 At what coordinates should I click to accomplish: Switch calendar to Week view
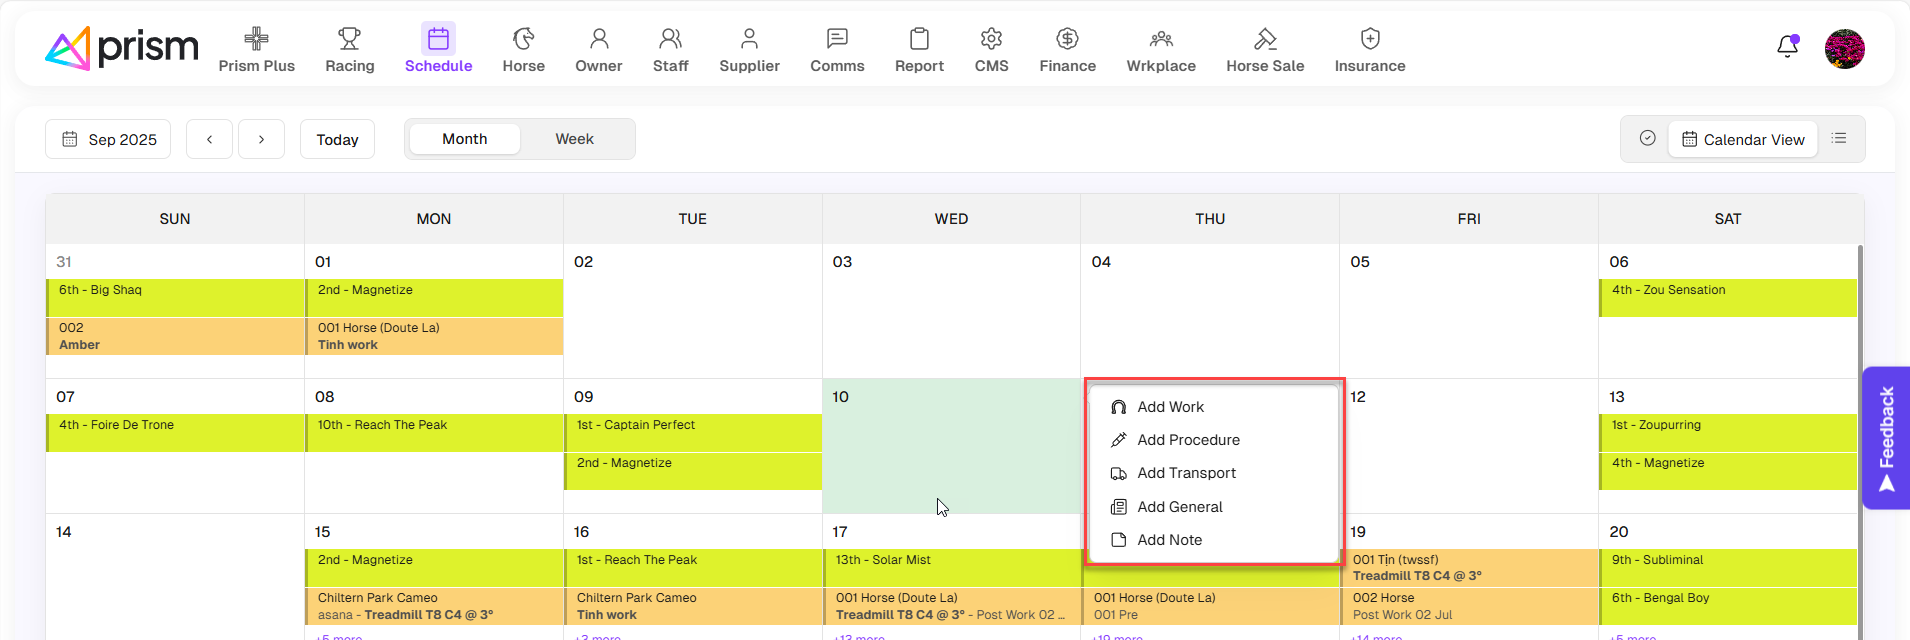click(x=574, y=139)
